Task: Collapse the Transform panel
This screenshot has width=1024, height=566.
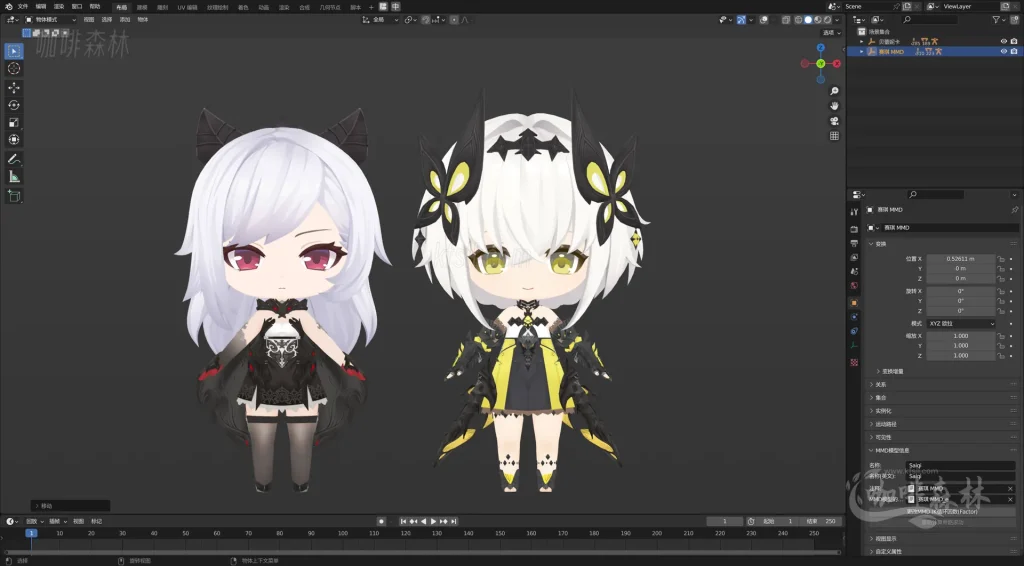Action: (x=880, y=244)
